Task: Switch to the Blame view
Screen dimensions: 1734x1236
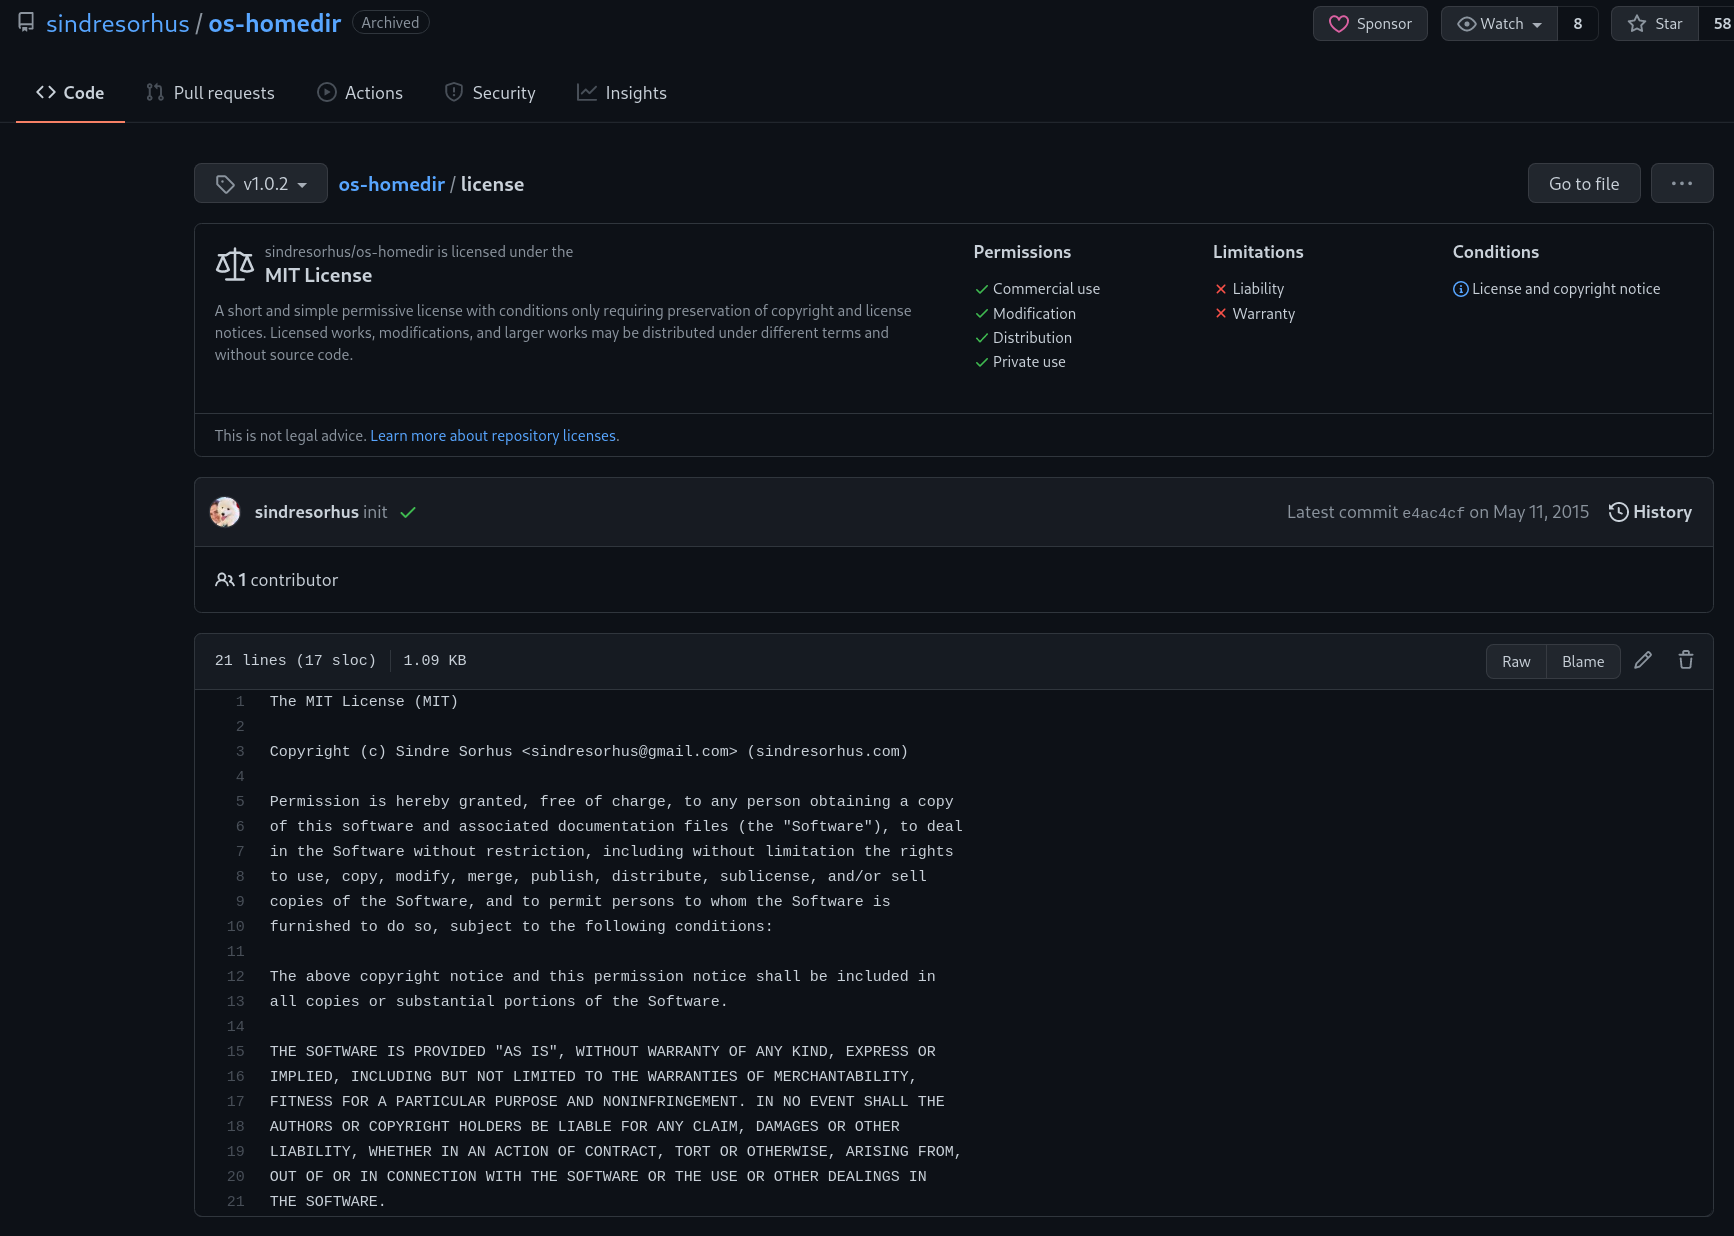Action: click(1582, 661)
